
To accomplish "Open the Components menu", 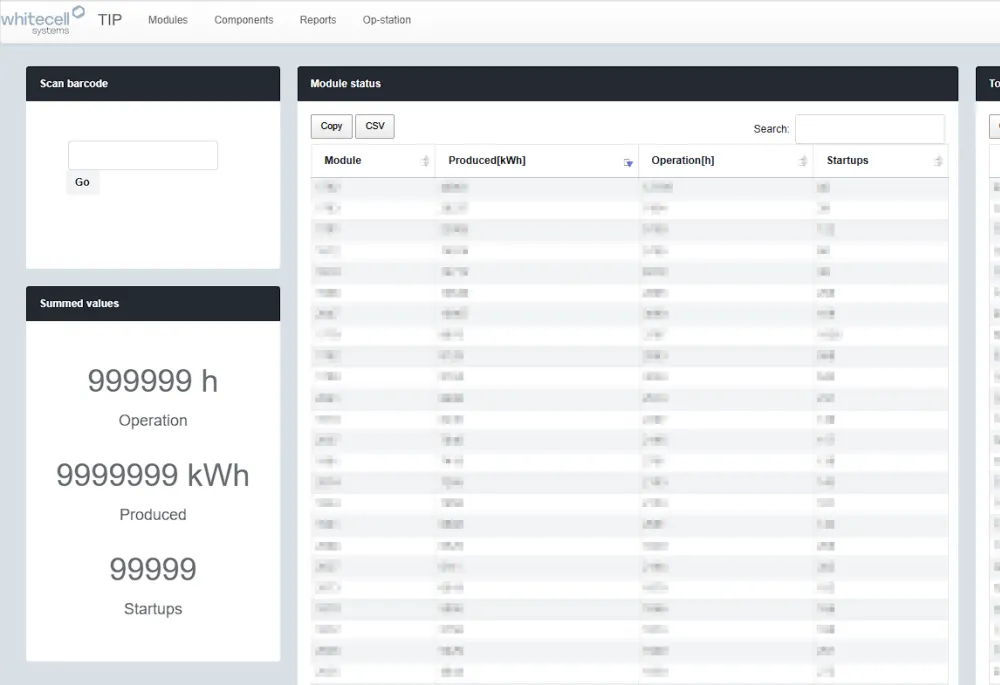I will coord(243,20).
